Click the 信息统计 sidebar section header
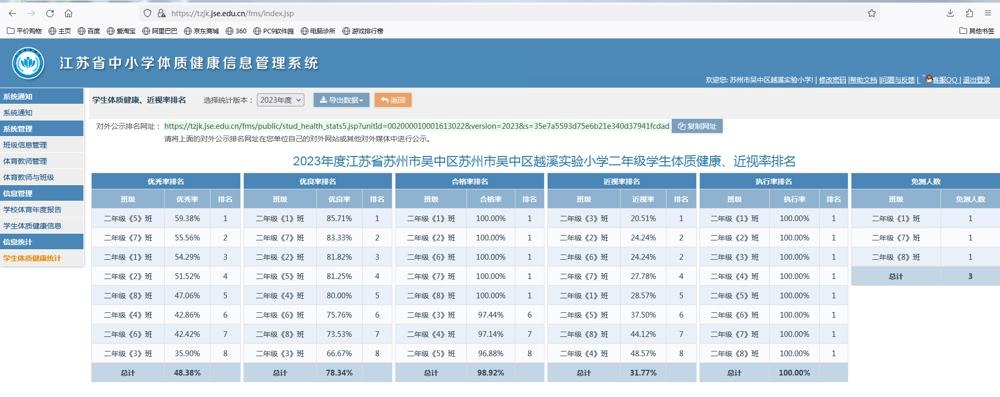 point(41,242)
